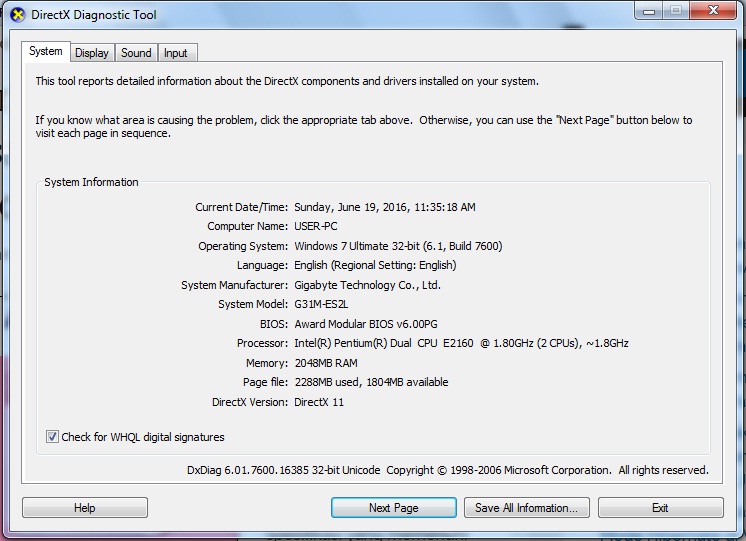The image size is (746, 541).
Task: Click the page file usage value
Action: [371, 382]
